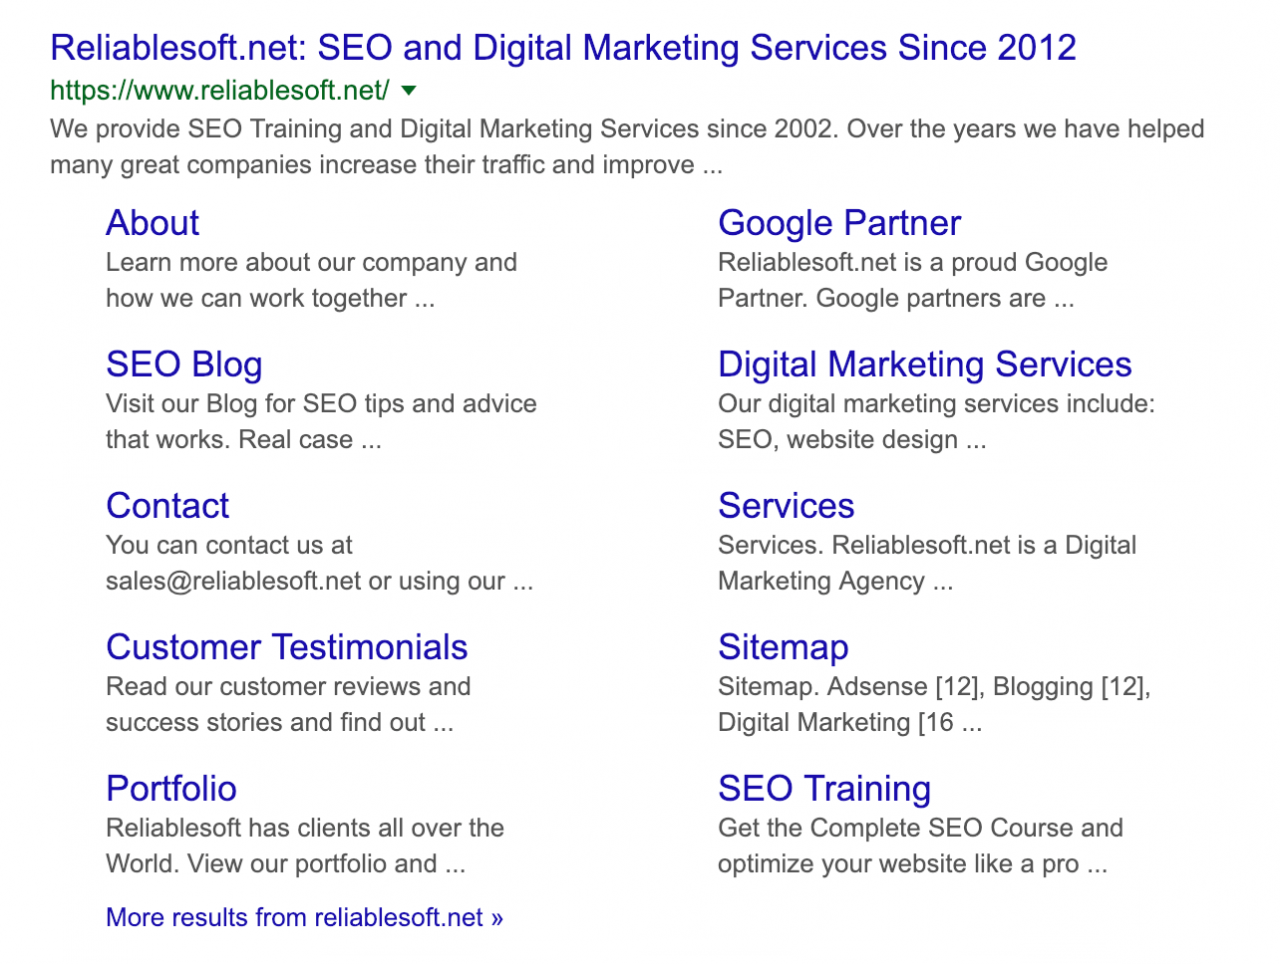This screenshot has height=964, width=1280.
Task: View the Portfolio sitelink
Action: coord(171,789)
